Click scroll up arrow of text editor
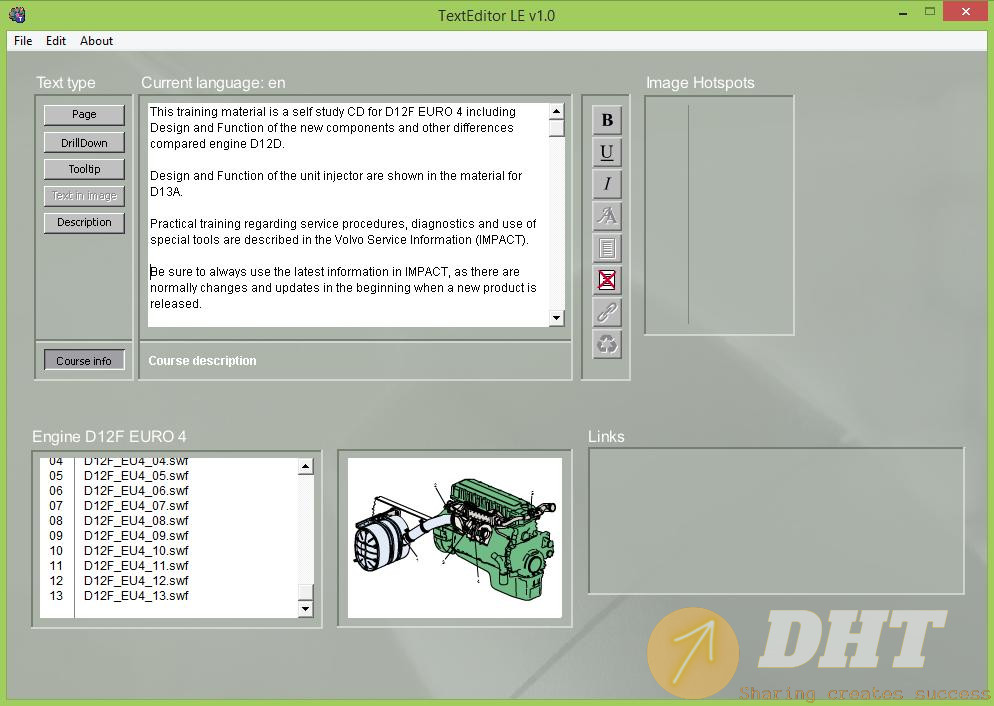Viewport: 994px width, 706px height. click(557, 112)
